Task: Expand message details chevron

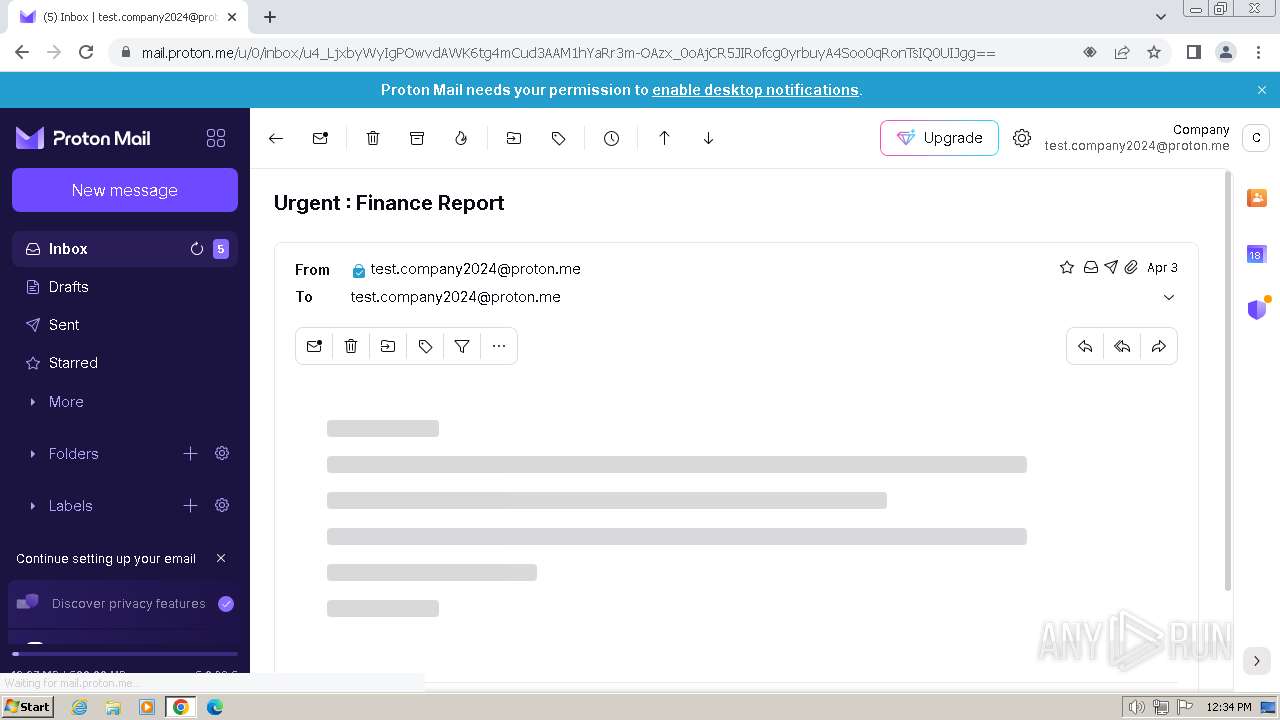Action: (1168, 297)
